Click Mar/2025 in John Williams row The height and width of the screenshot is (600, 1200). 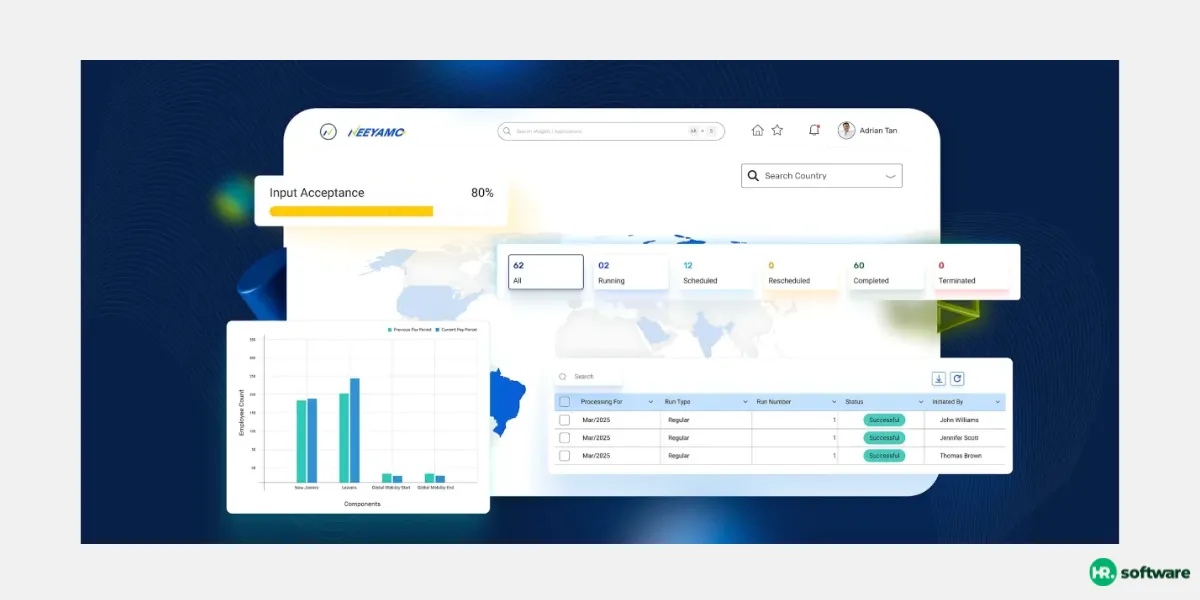[596, 420]
